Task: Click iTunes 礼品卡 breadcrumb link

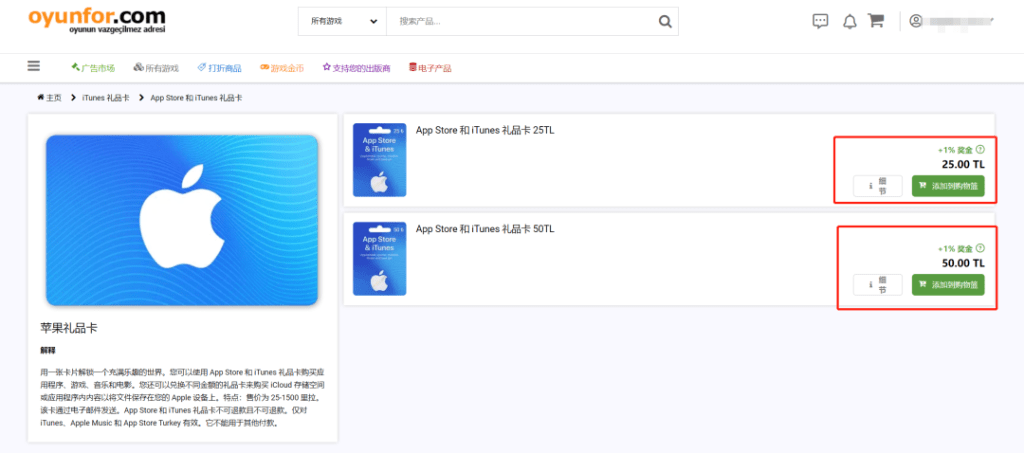Action: pos(106,98)
